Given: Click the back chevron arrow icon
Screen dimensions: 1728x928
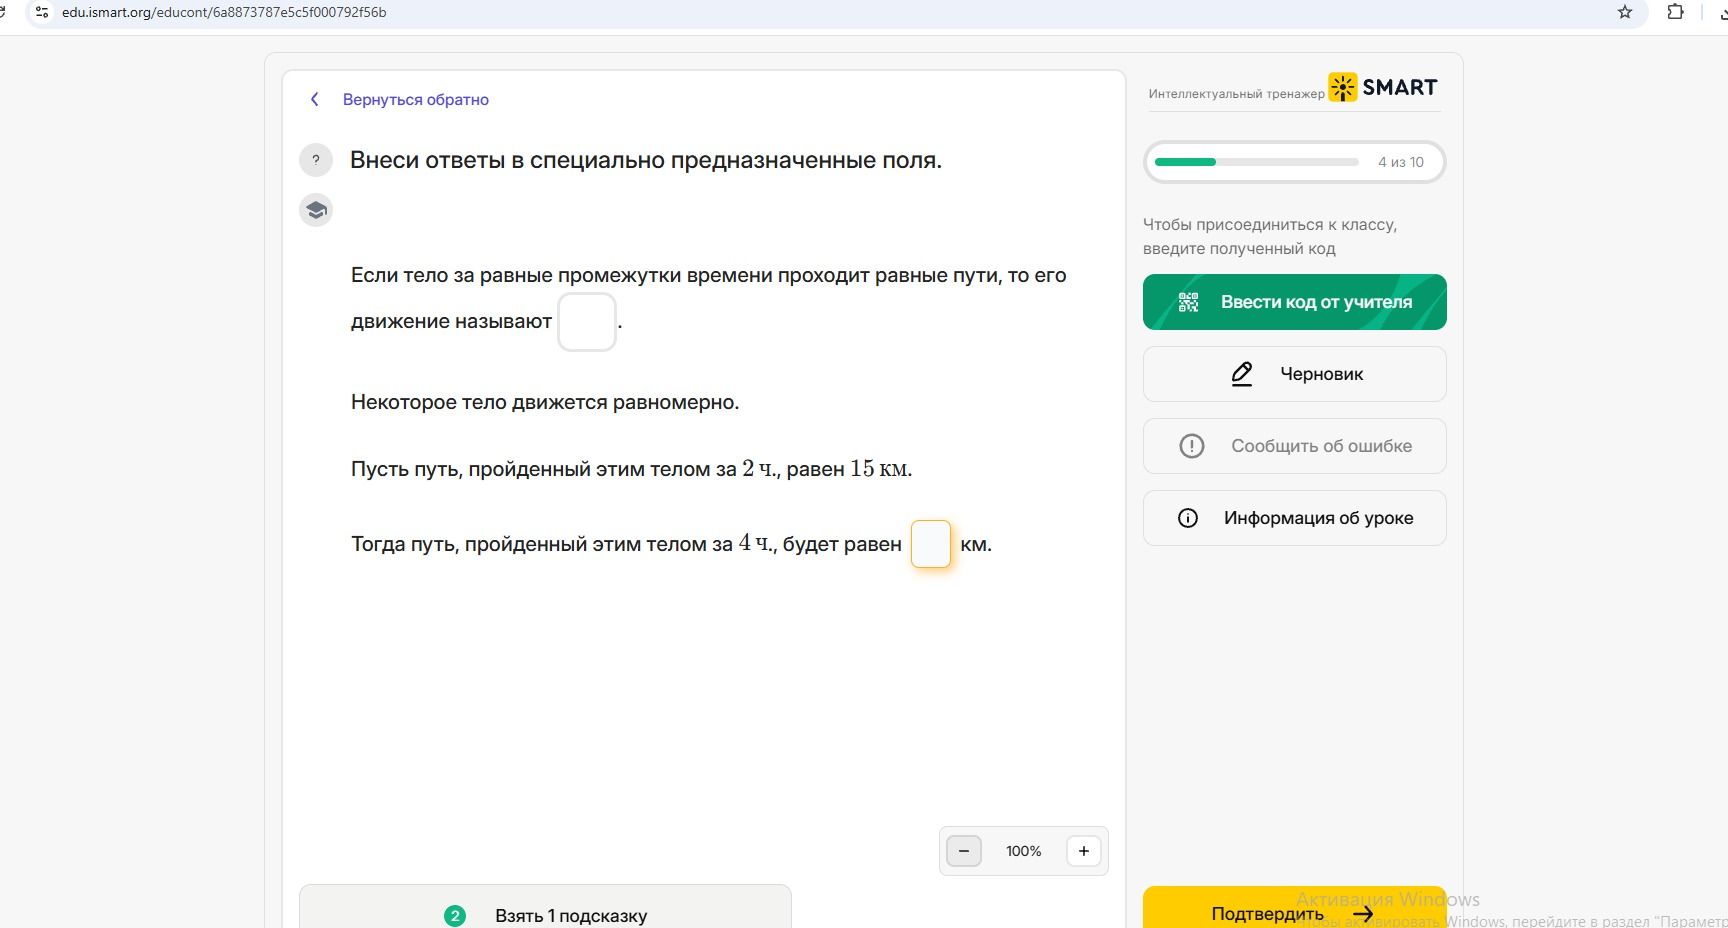Looking at the screenshot, I should [x=315, y=99].
